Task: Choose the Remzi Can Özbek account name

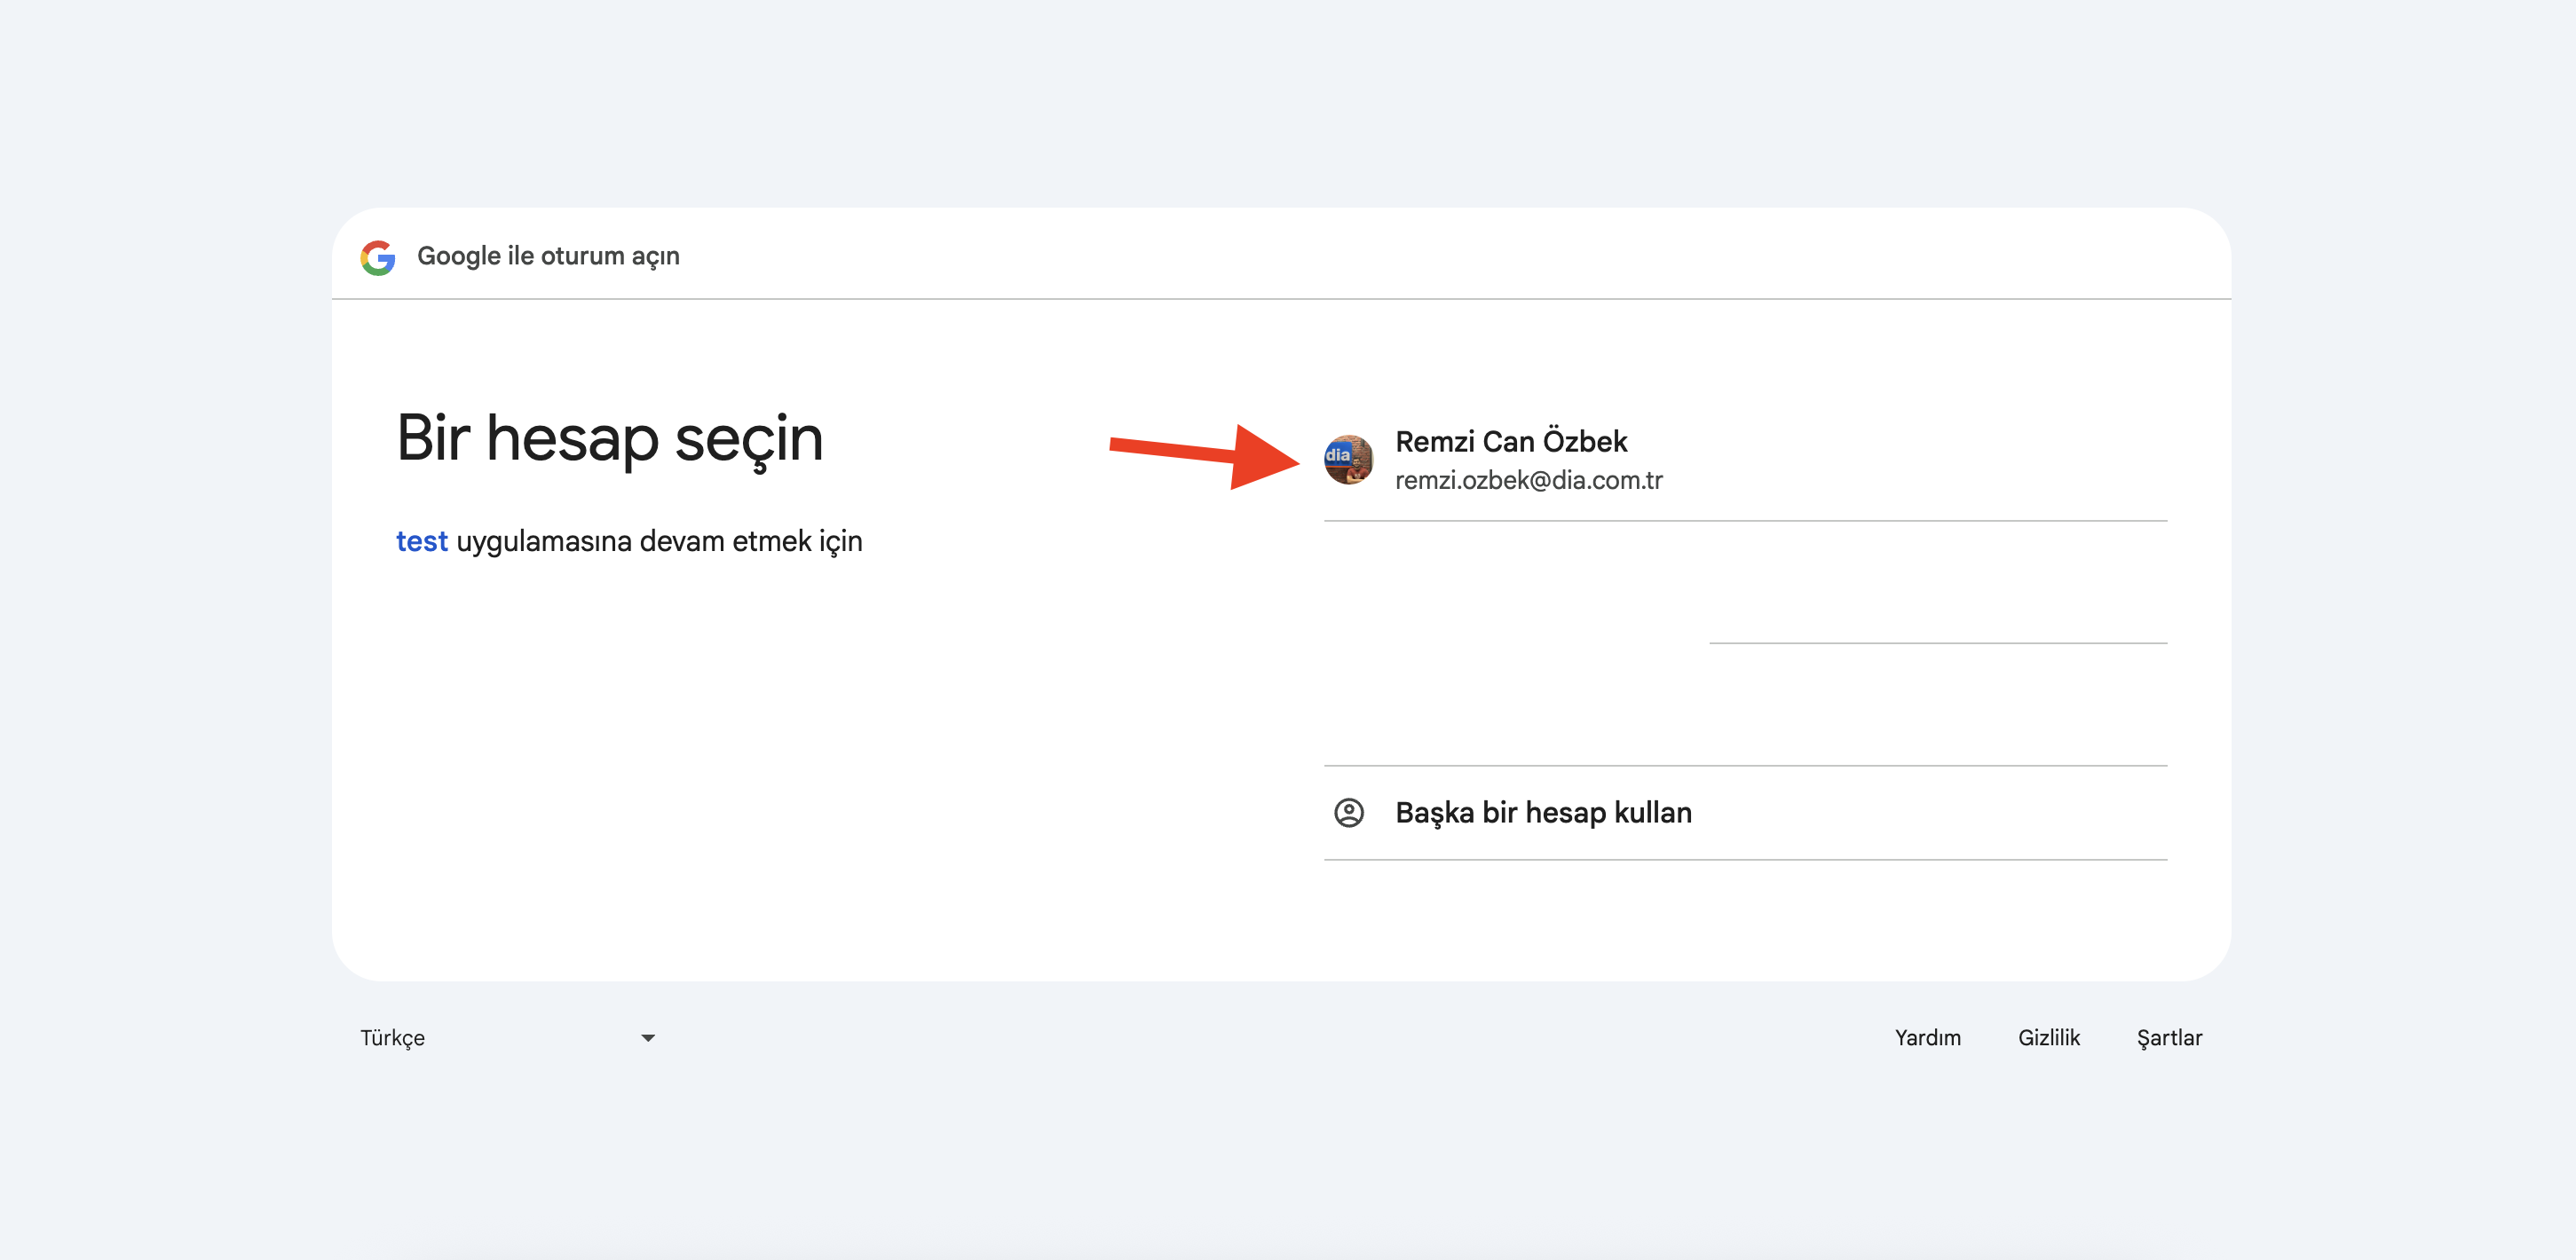Action: click(x=1510, y=441)
